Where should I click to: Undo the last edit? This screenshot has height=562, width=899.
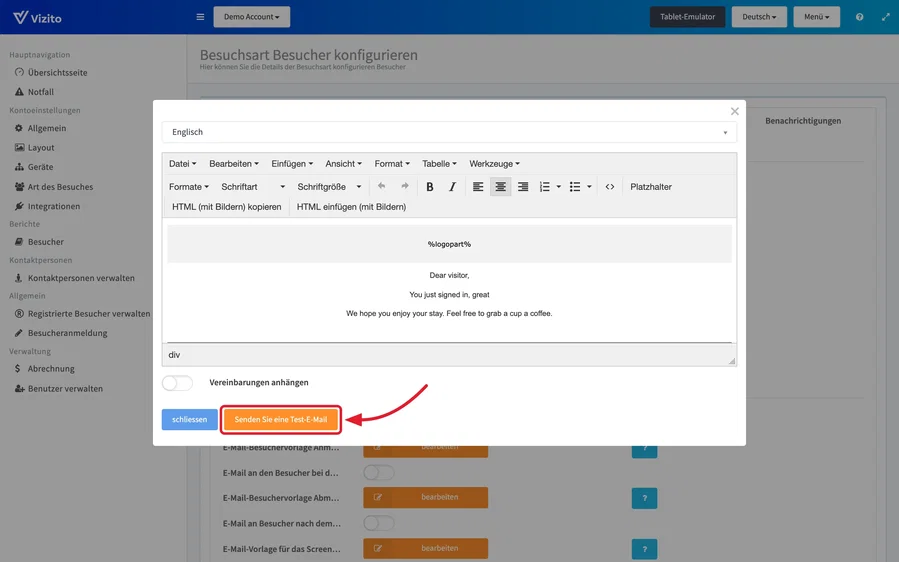click(x=382, y=186)
